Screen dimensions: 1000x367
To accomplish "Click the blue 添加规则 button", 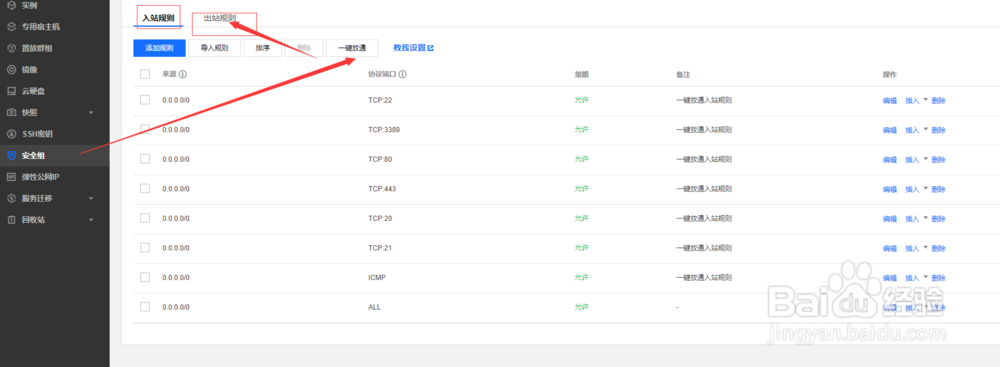I will [159, 48].
